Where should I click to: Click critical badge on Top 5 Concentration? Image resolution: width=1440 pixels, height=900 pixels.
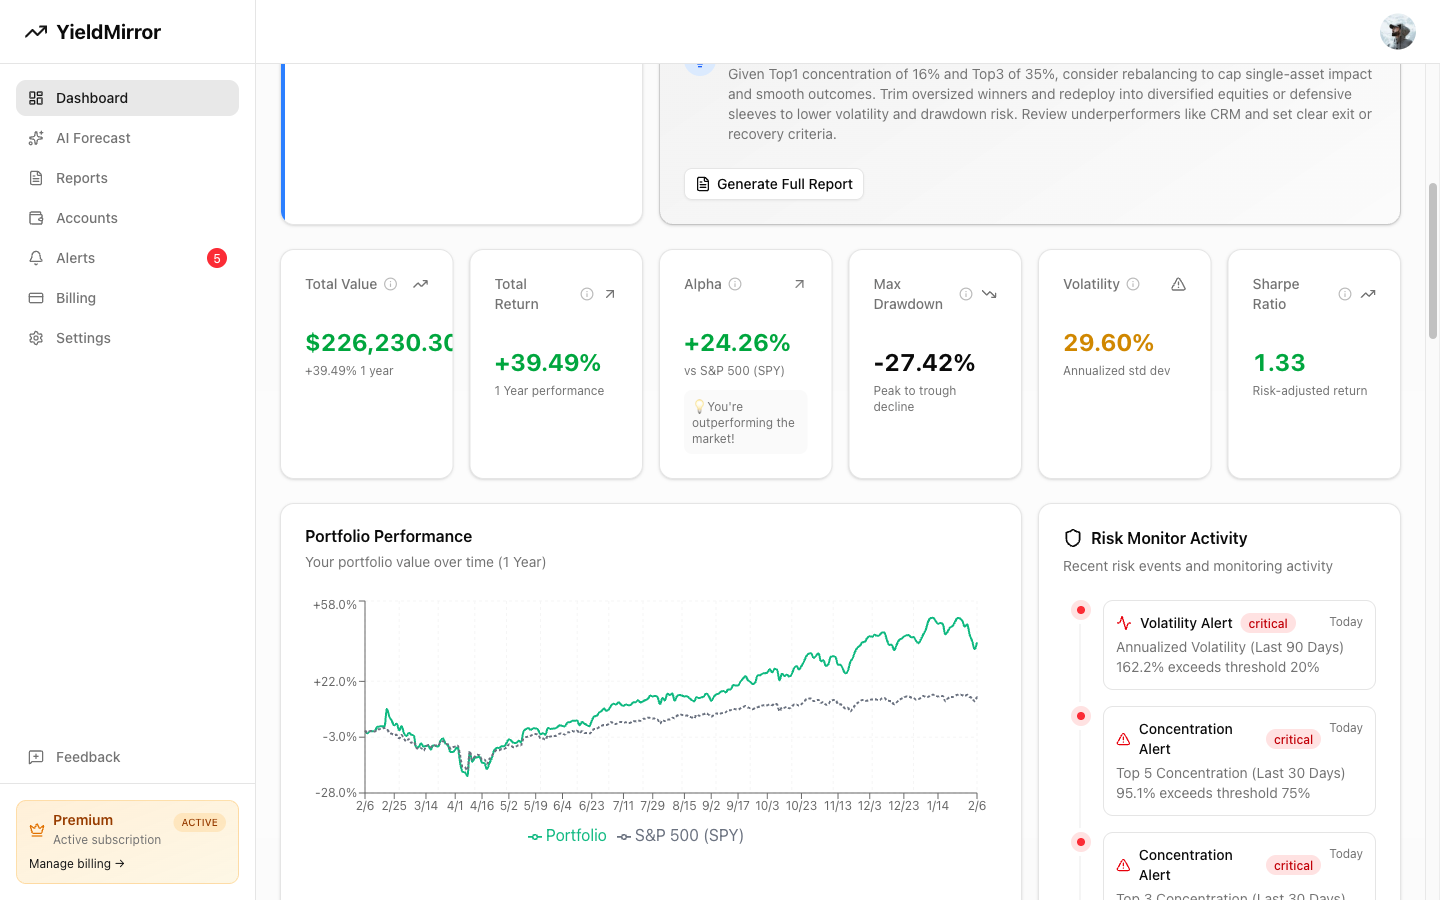(x=1294, y=739)
